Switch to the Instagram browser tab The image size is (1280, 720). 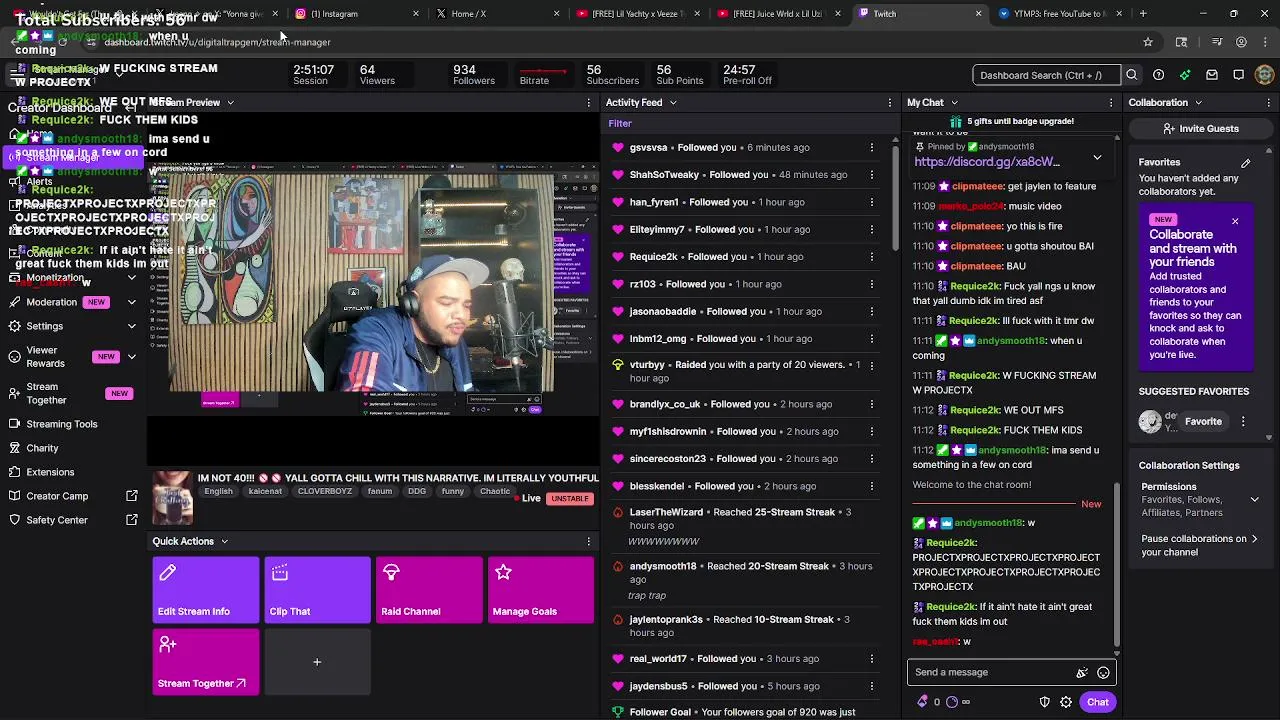[x=357, y=14]
